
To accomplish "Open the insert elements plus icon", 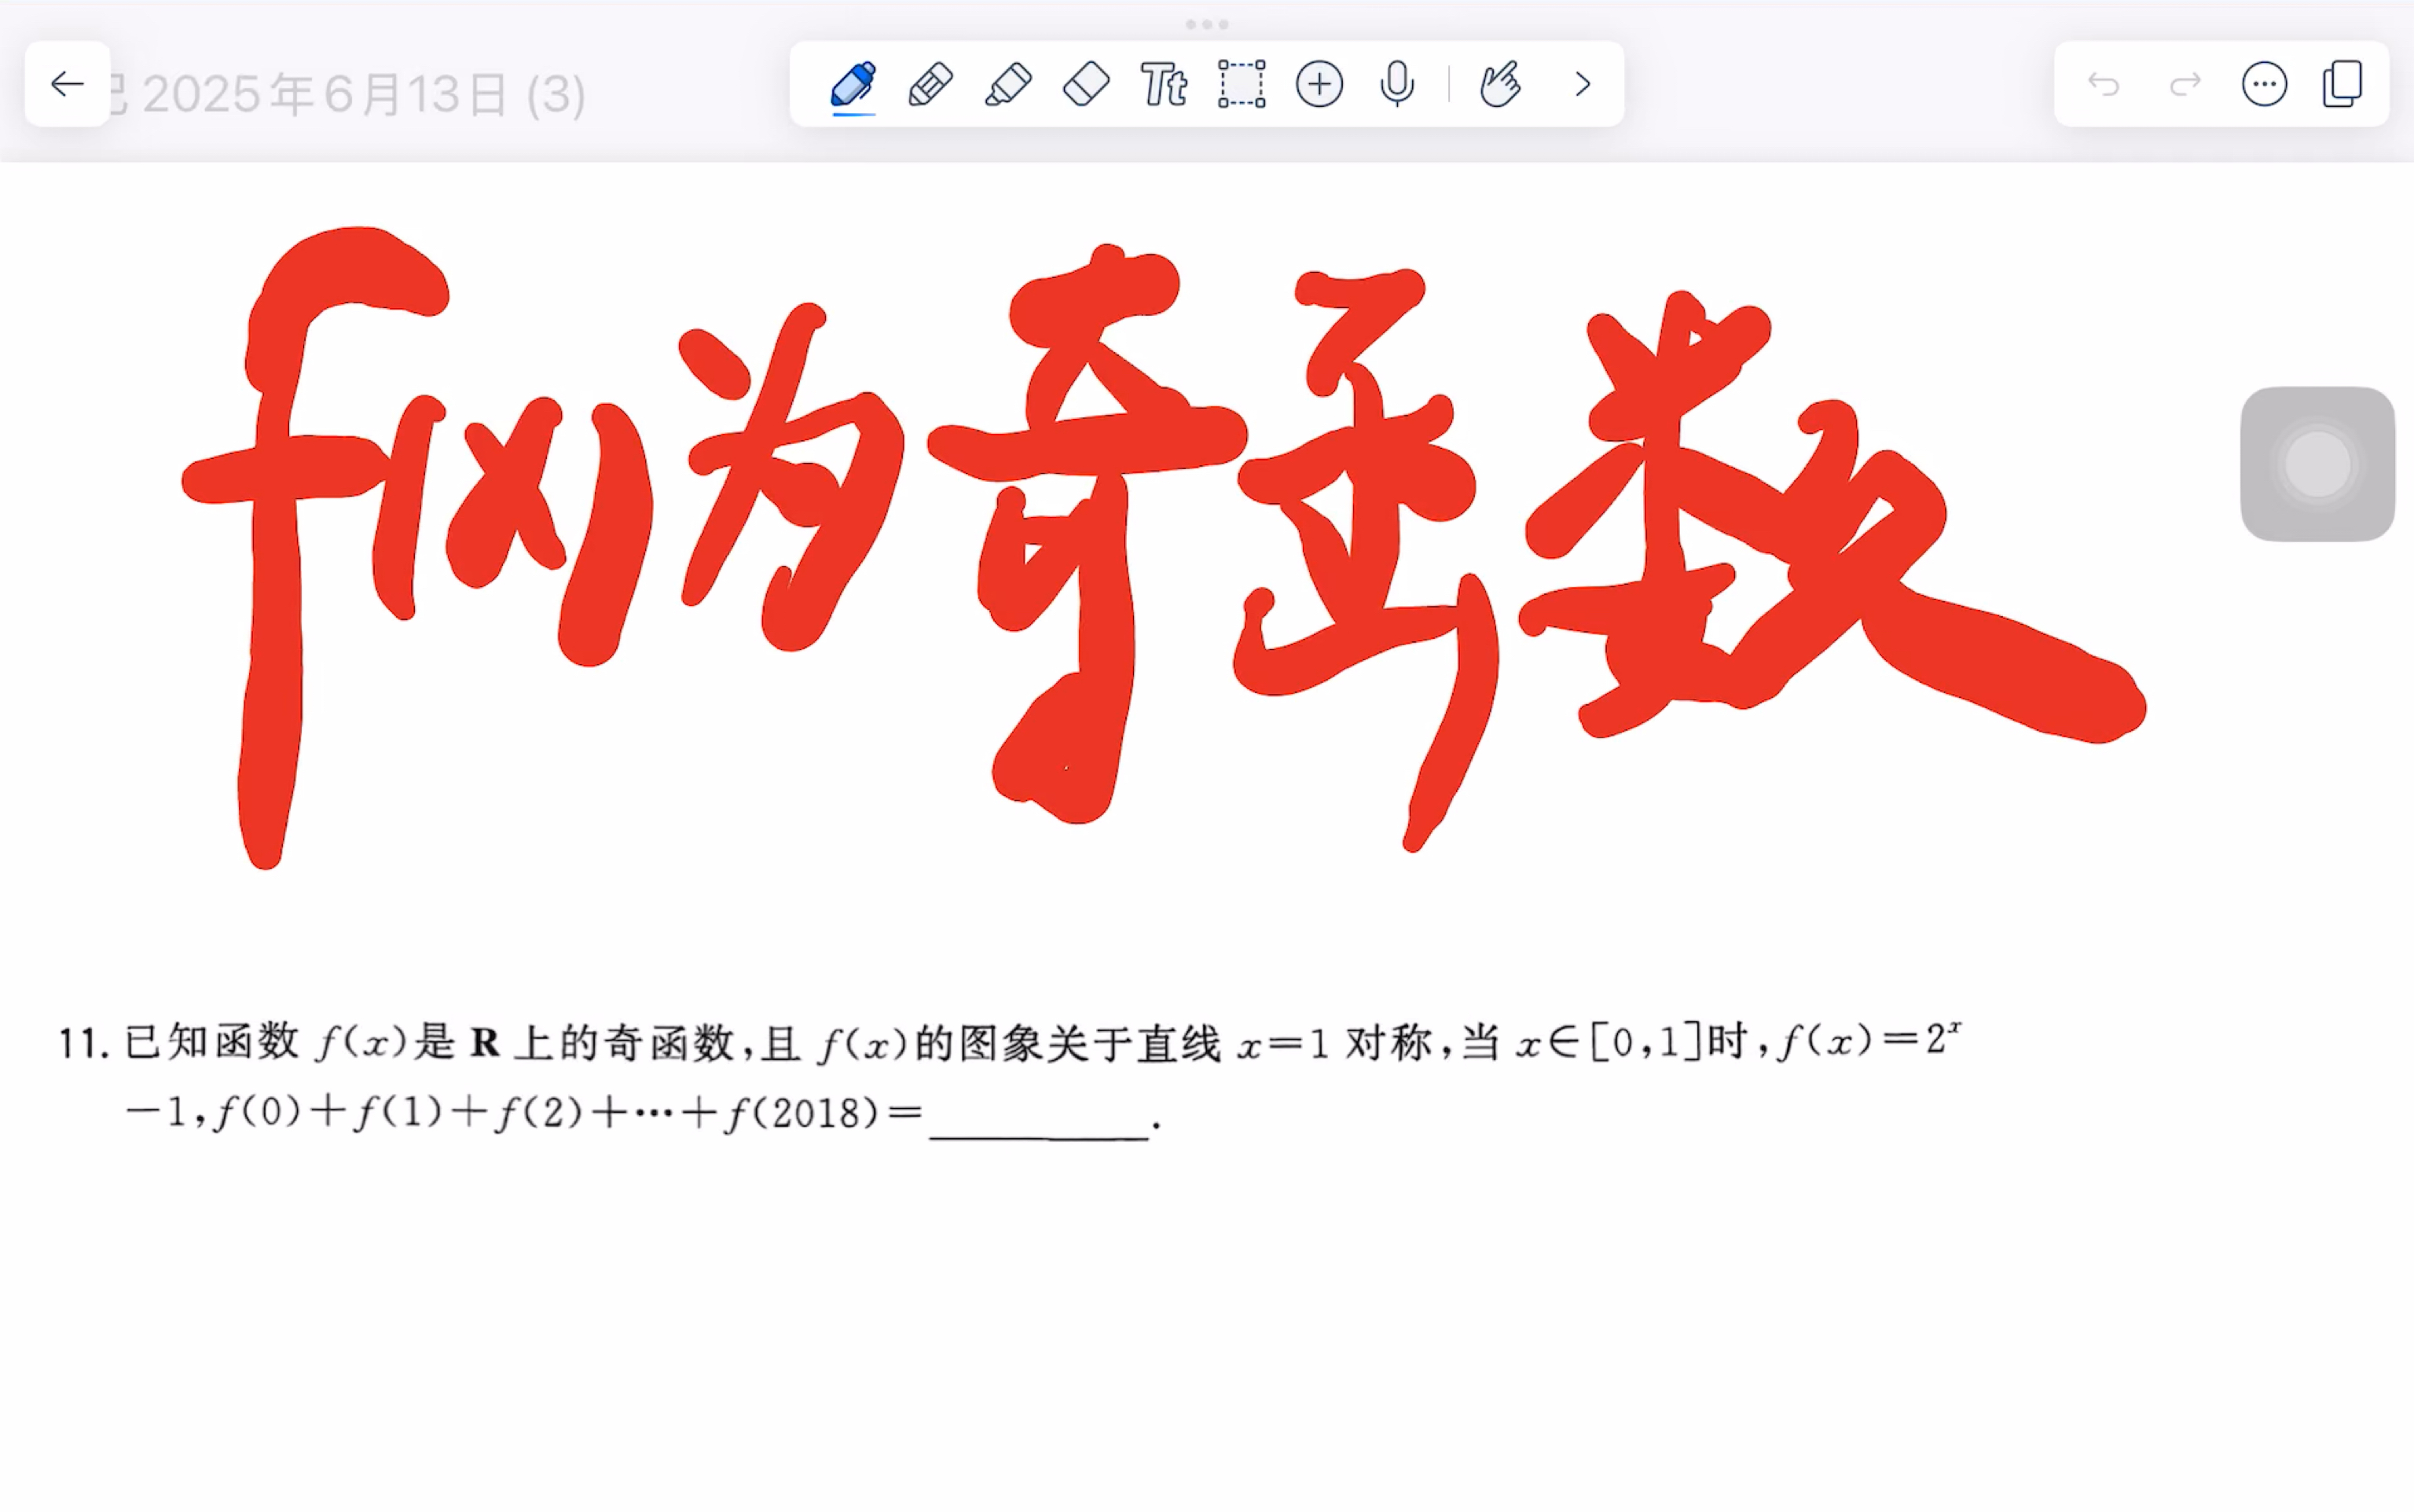I will coord(1319,84).
